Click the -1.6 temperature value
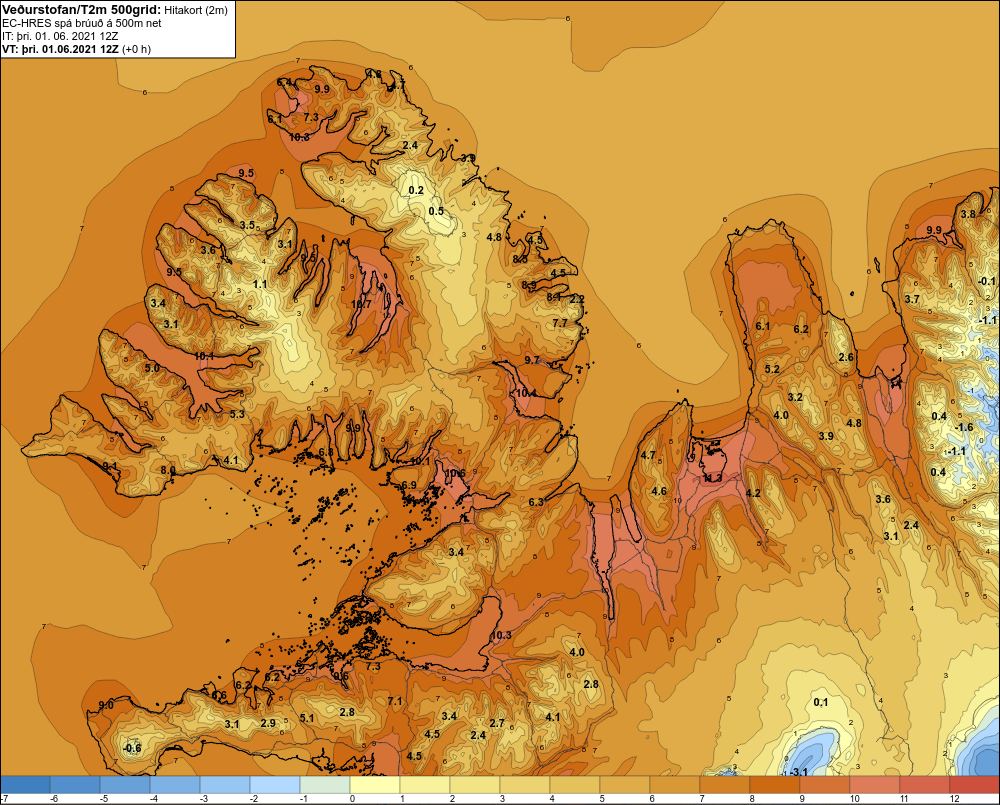Screen dimensions: 1000x805 [964, 427]
